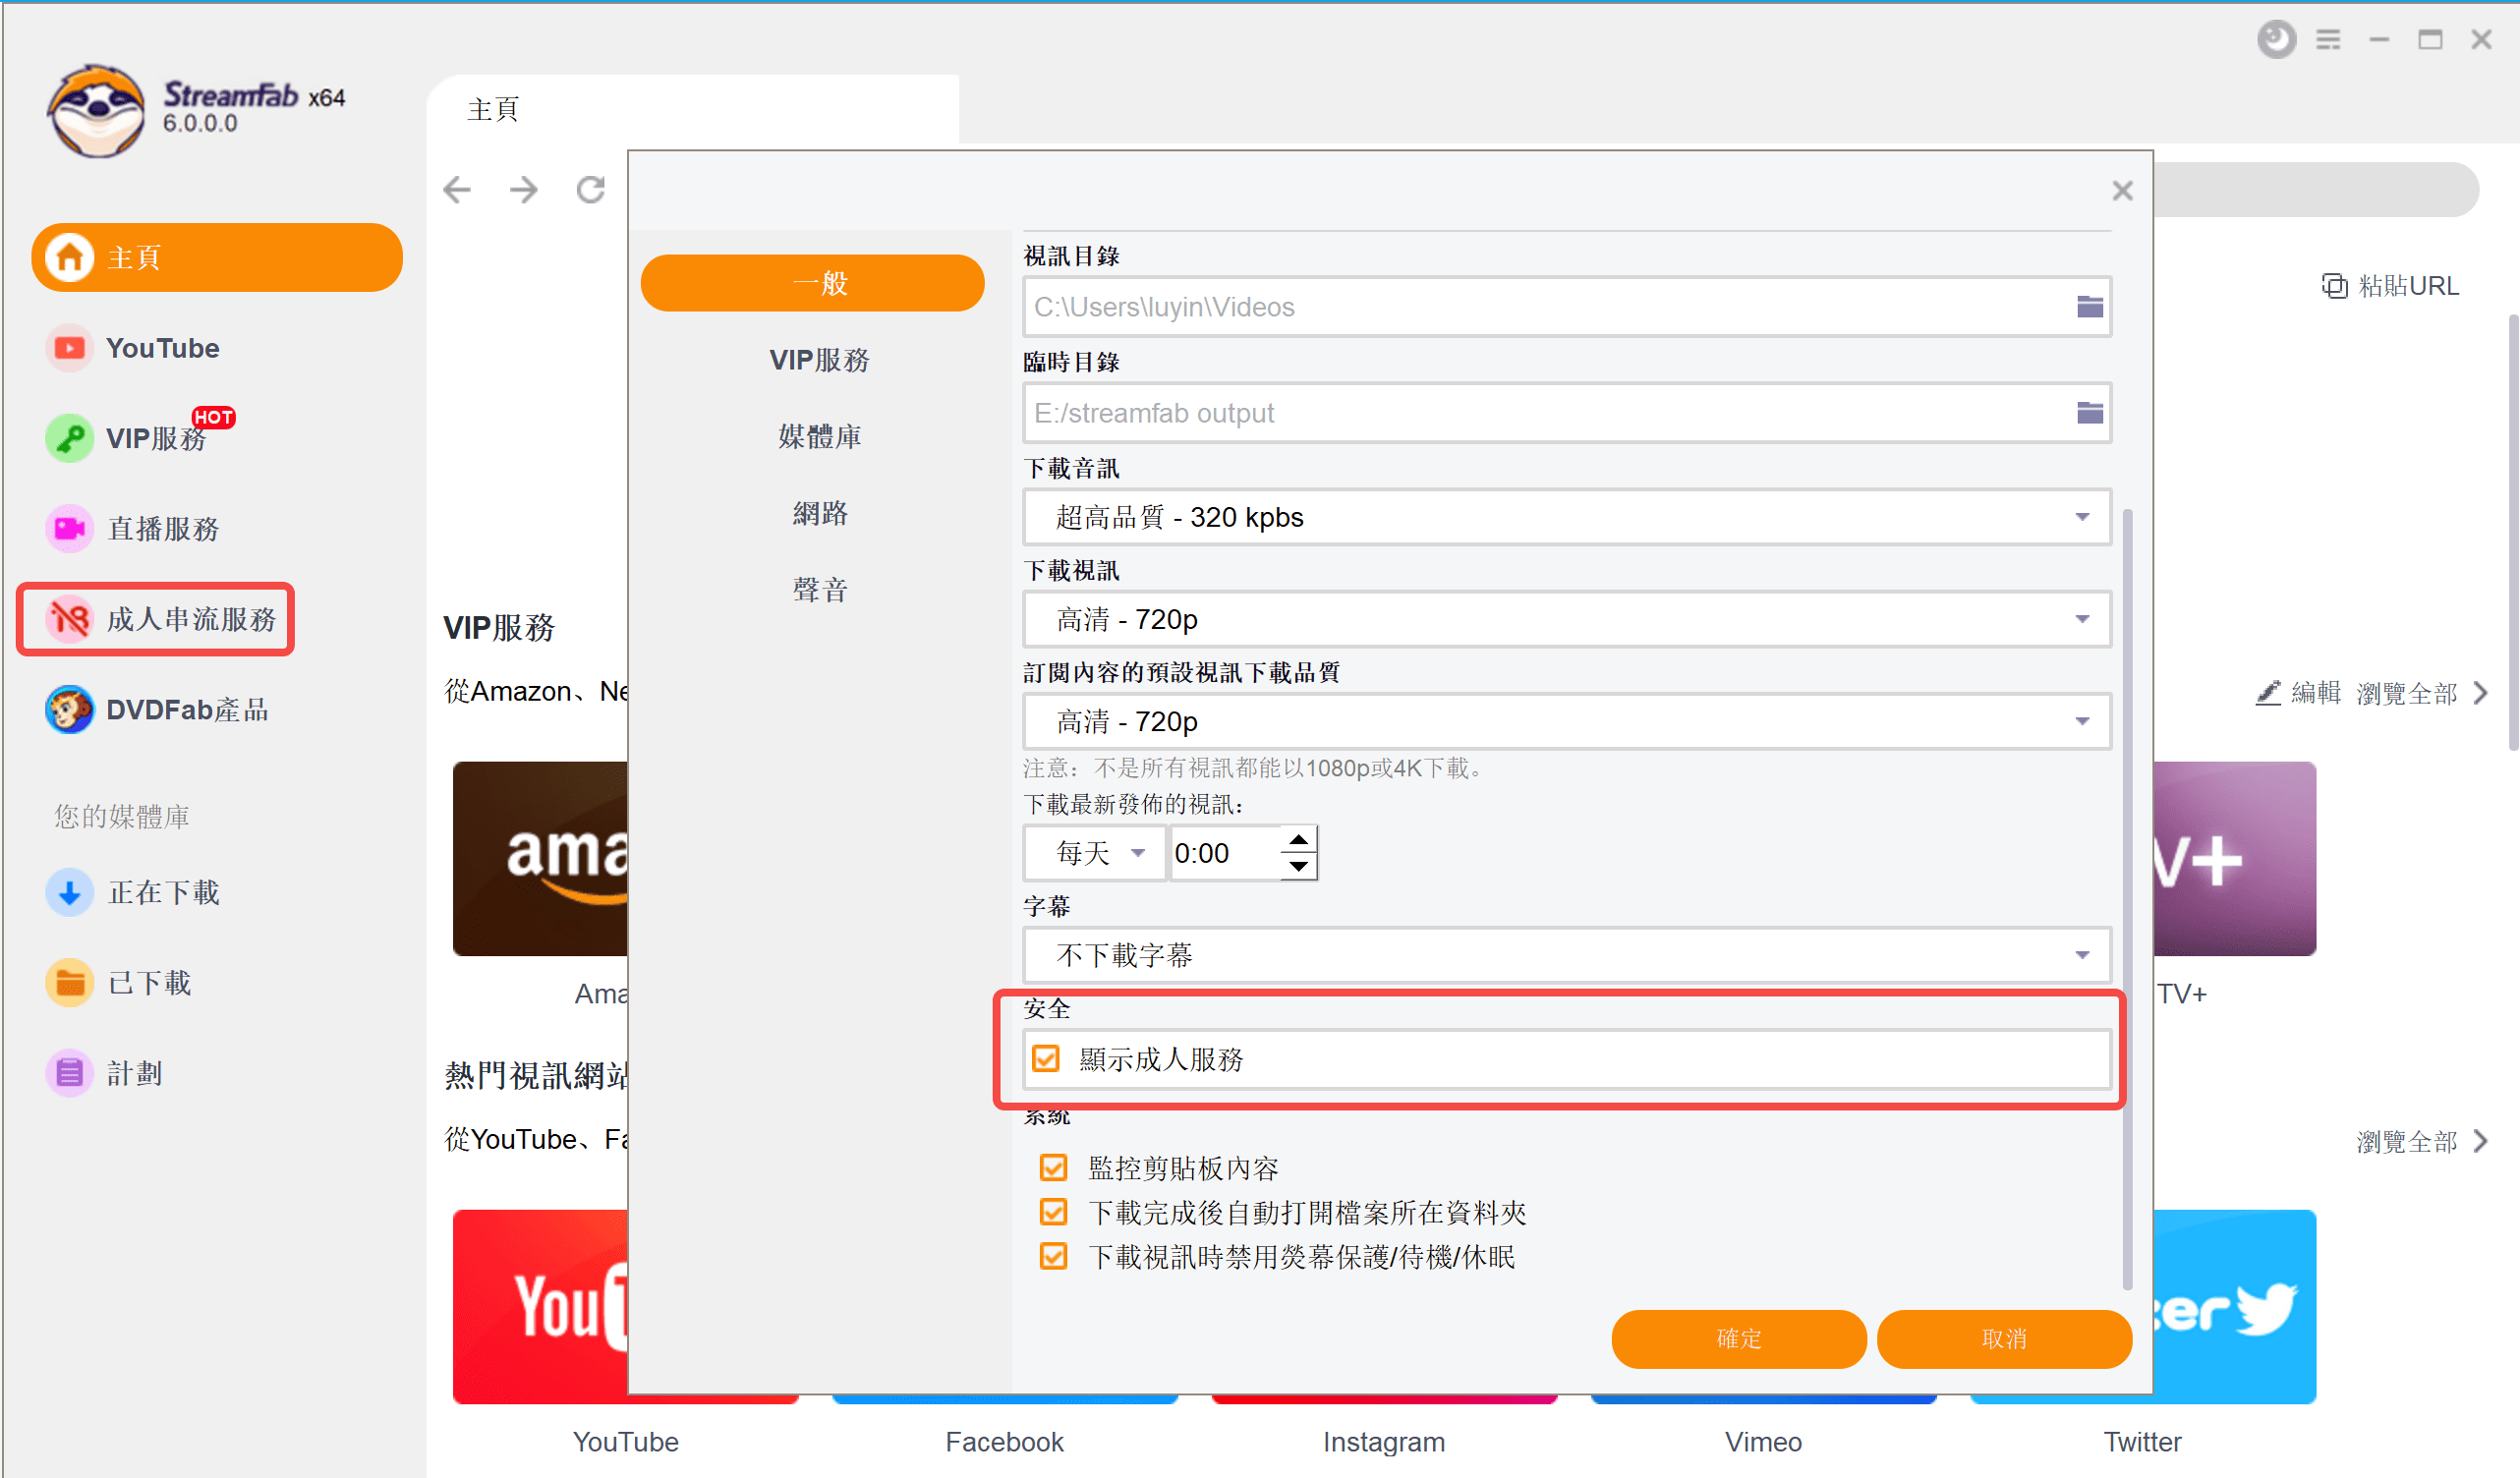
Task: Click the 已下載 folder icon
Action: coord(69,984)
